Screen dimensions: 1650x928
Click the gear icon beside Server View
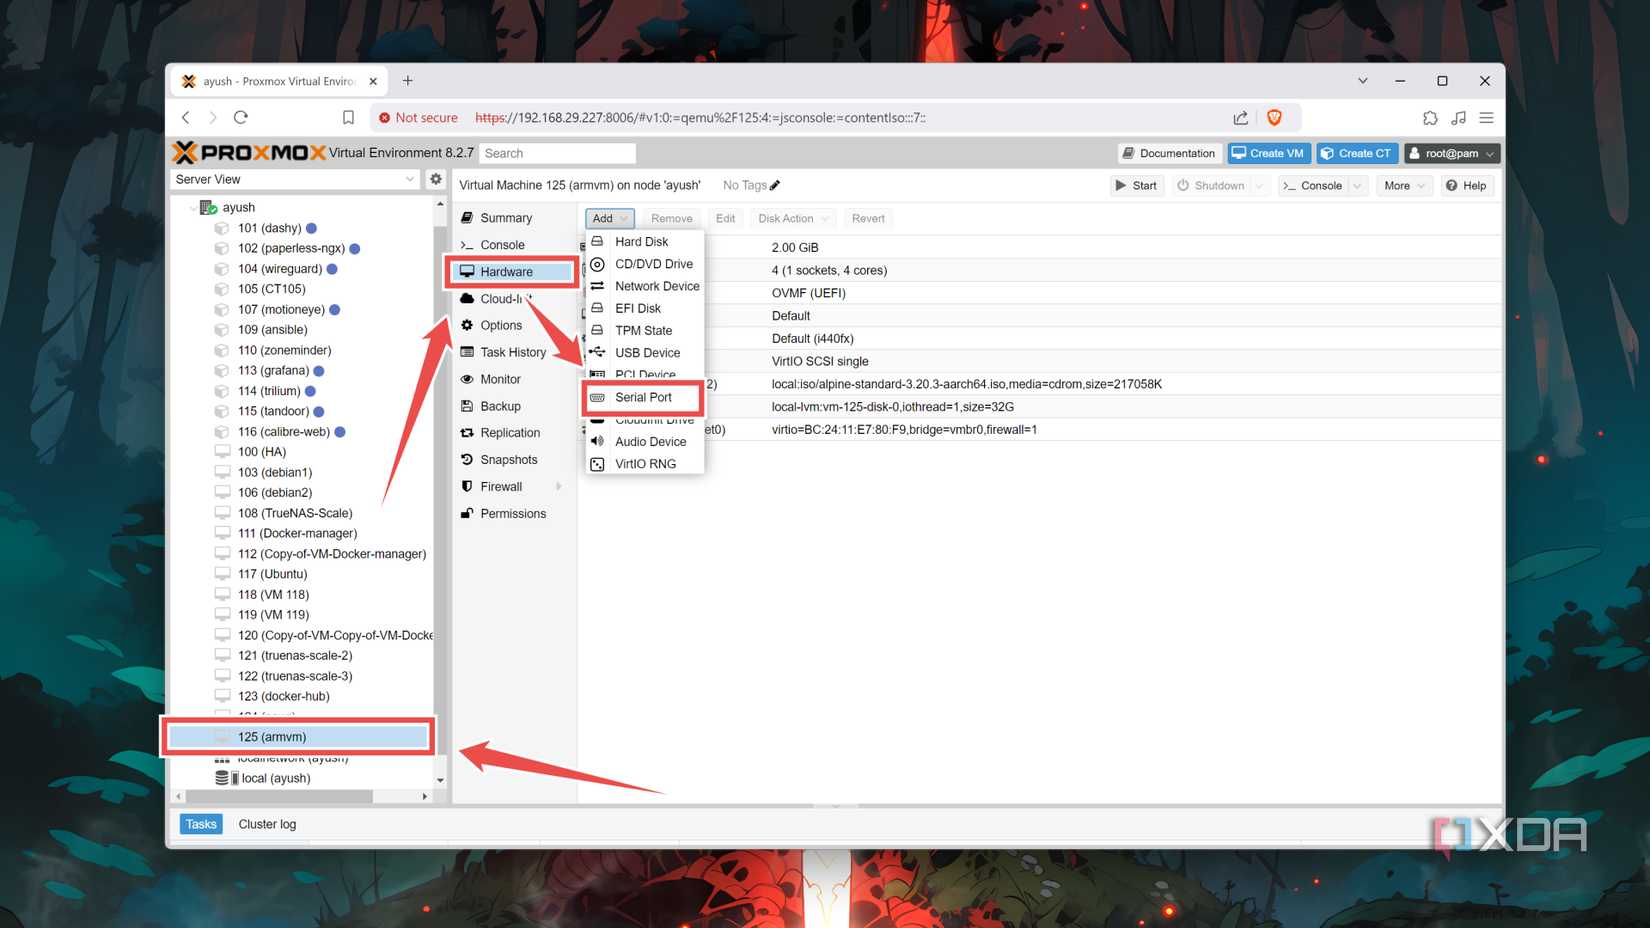click(x=435, y=179)
